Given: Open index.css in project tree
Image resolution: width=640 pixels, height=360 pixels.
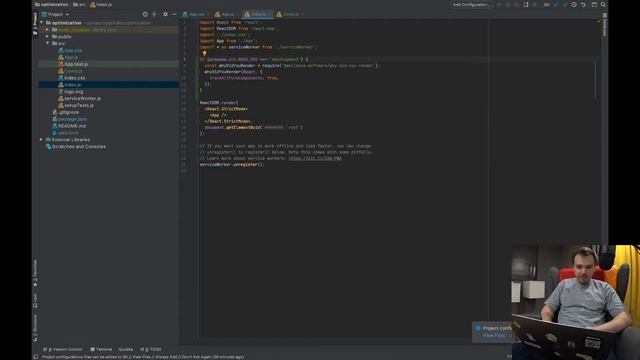Looking at the screenshot, I should (71, 78).
